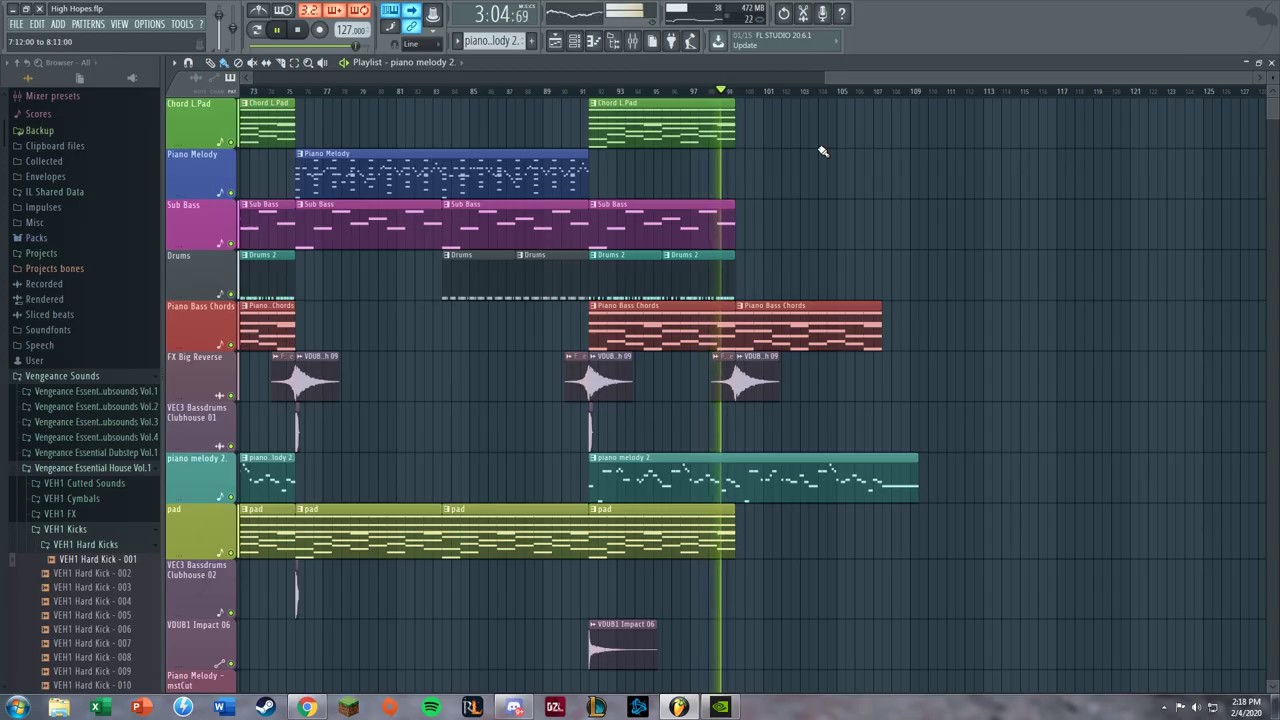Viewport: 1280px width, 720px height.
Task: Select the Draw pencil tool in playlist
Action: (x=211, y=63)
